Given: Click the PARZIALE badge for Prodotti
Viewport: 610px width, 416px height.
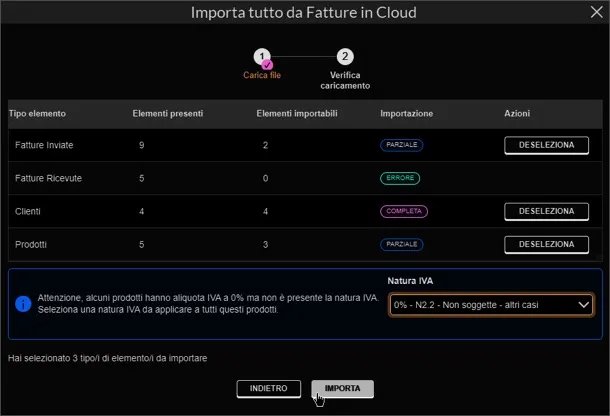Looking at the screenshot, I should tap(401, 244).
